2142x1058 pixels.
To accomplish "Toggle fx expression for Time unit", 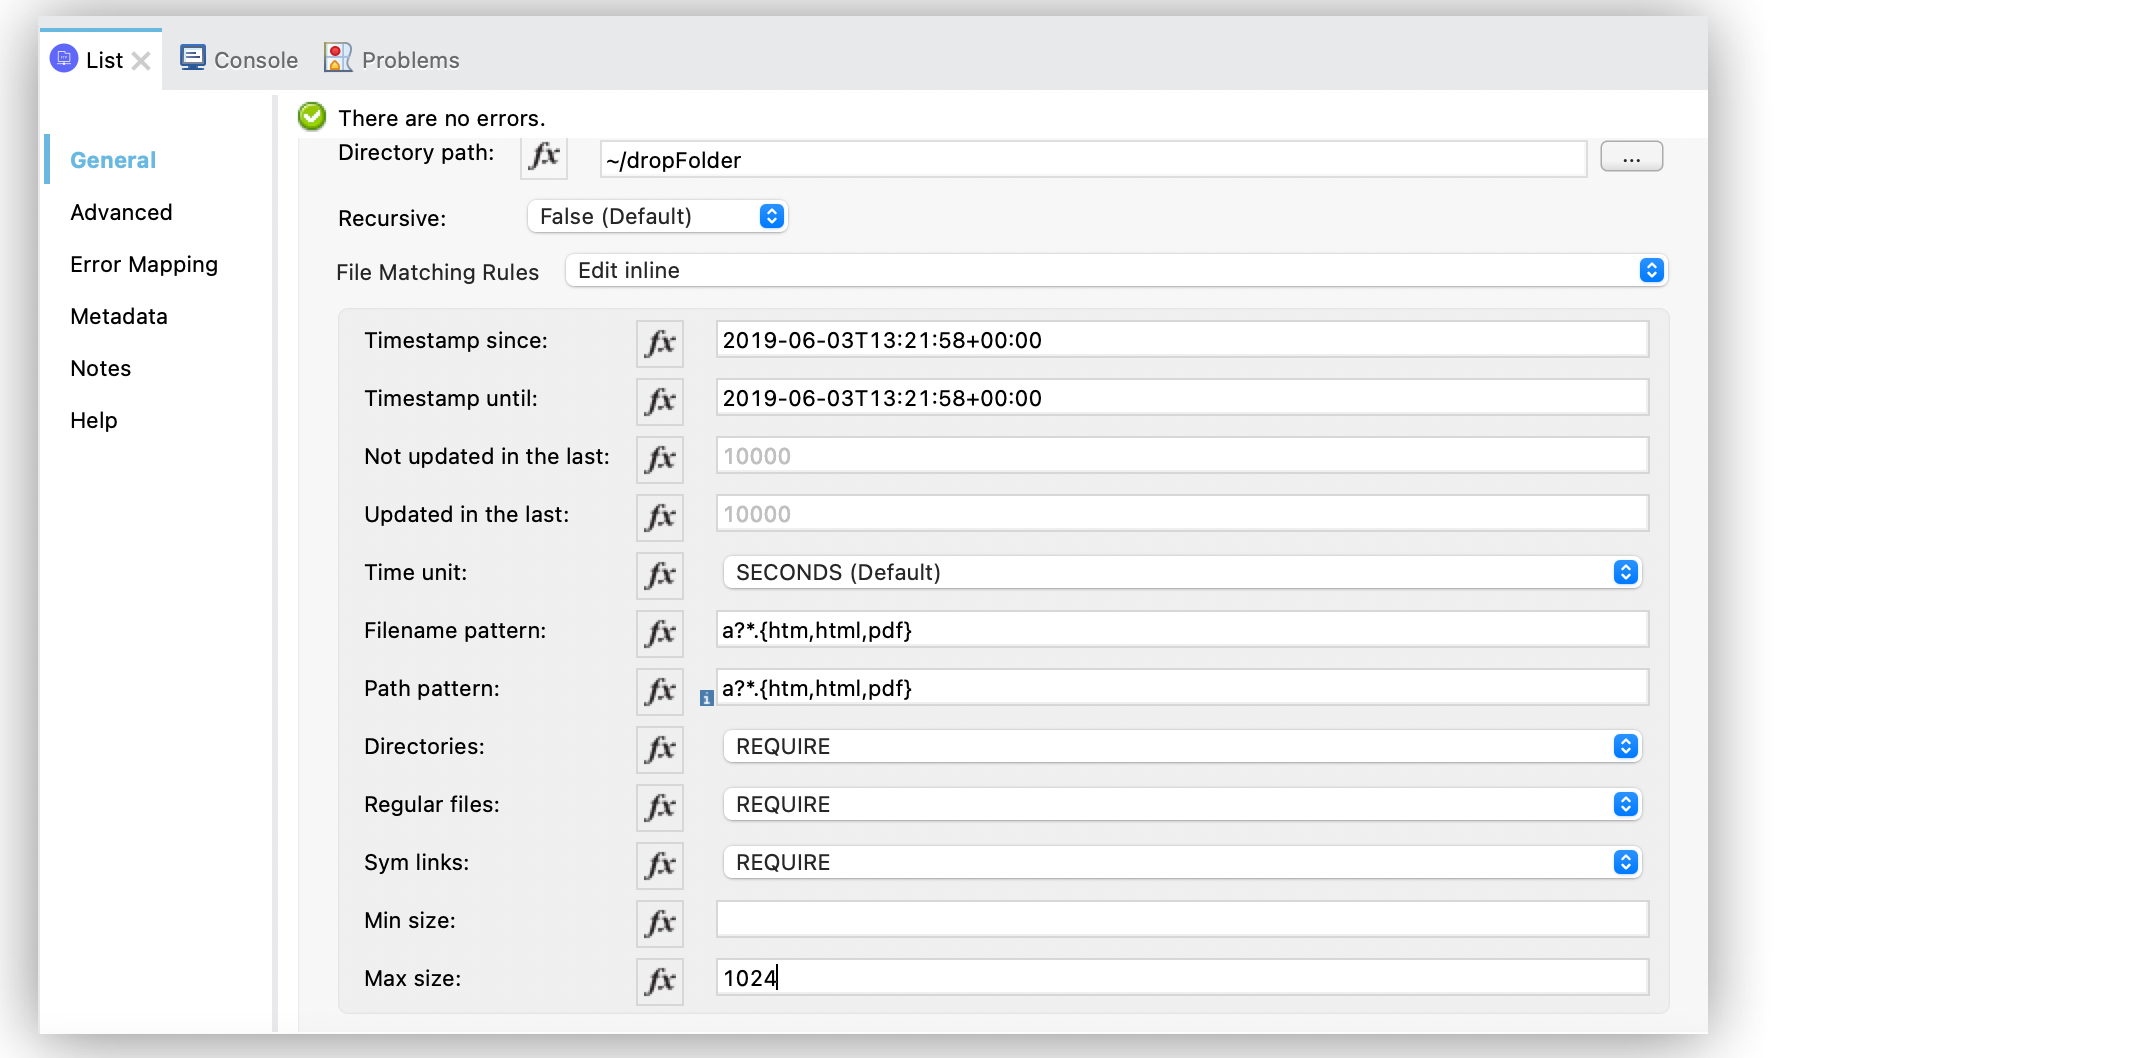I will click(x=660, y=575).
